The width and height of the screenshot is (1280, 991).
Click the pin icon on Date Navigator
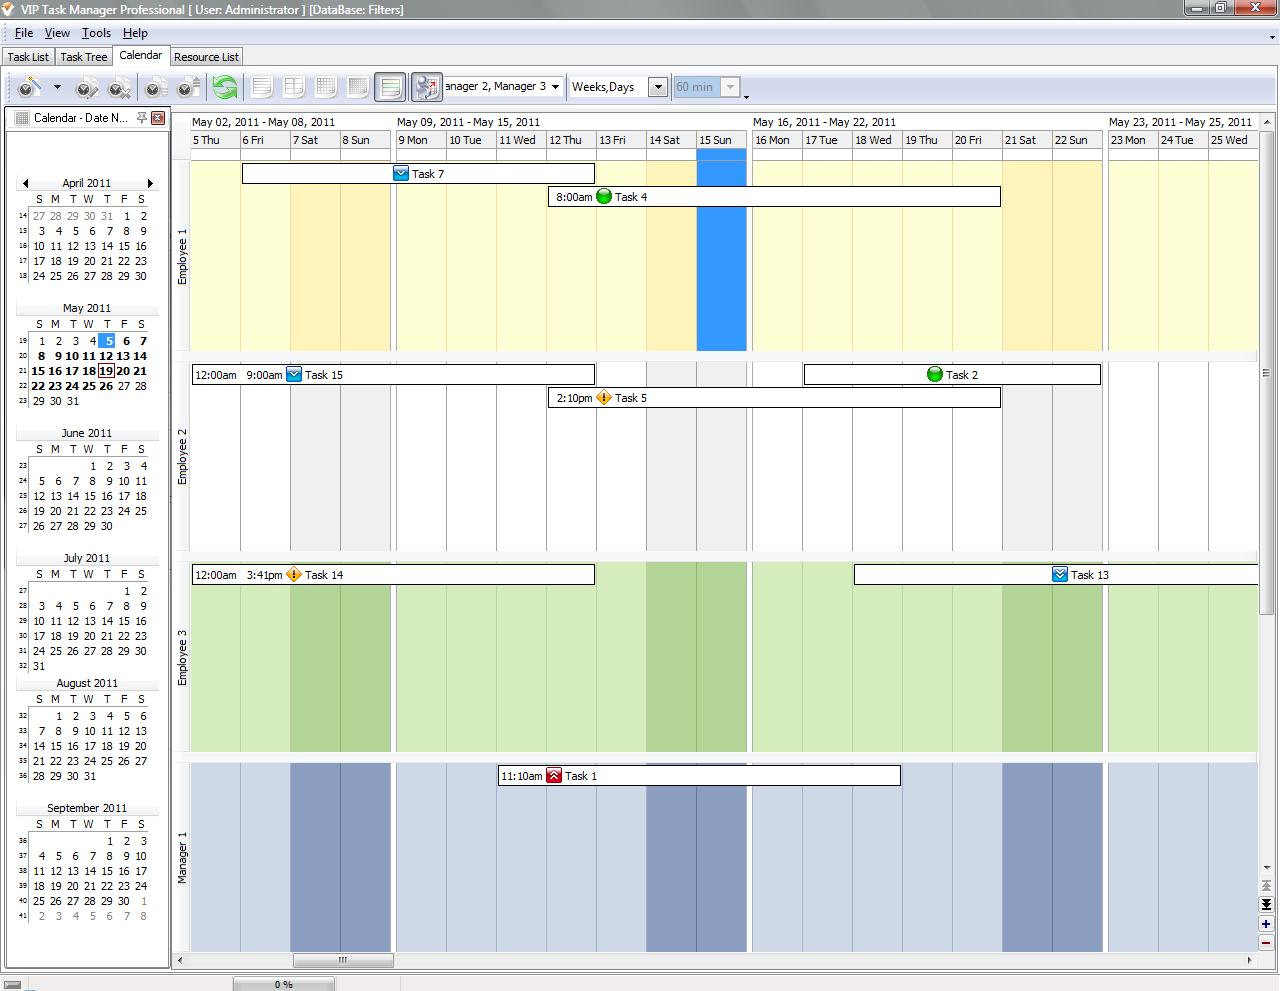pos(142,118)
